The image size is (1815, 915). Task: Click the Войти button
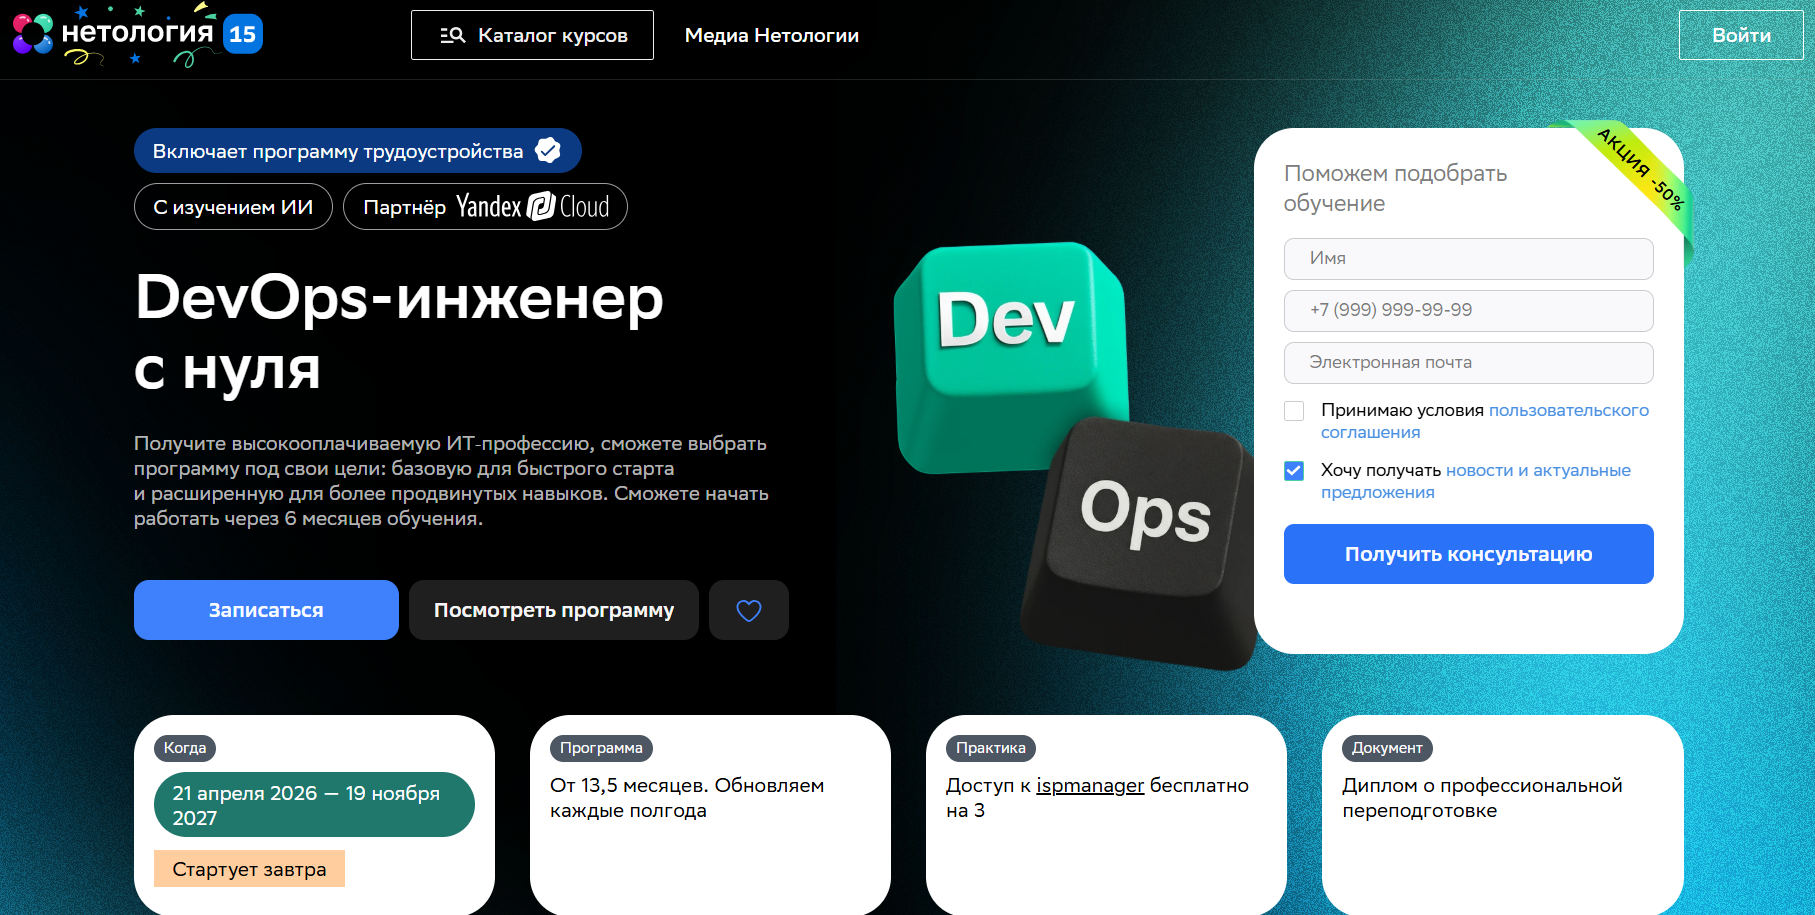[1741, 35]
